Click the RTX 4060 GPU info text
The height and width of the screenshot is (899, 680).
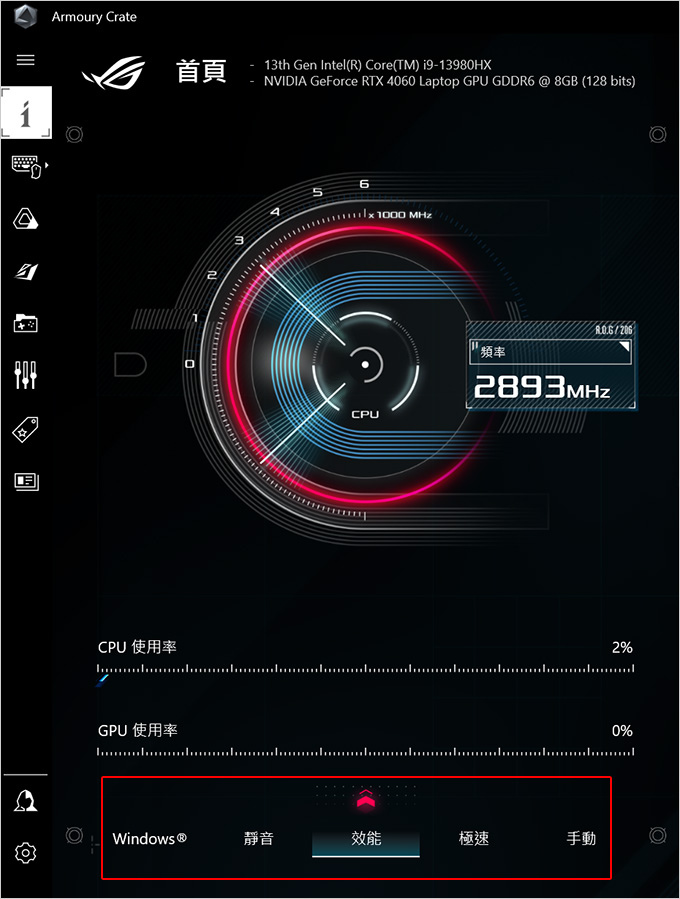[450, 81]
